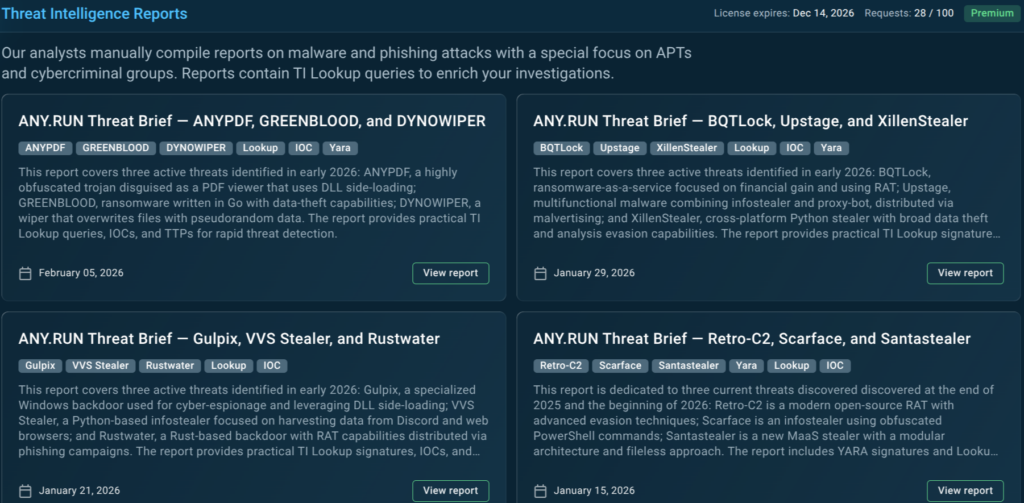Click the Threat Intelligence Reports heading
This screenshot has width=1024, height=503.
click(94, 14)
